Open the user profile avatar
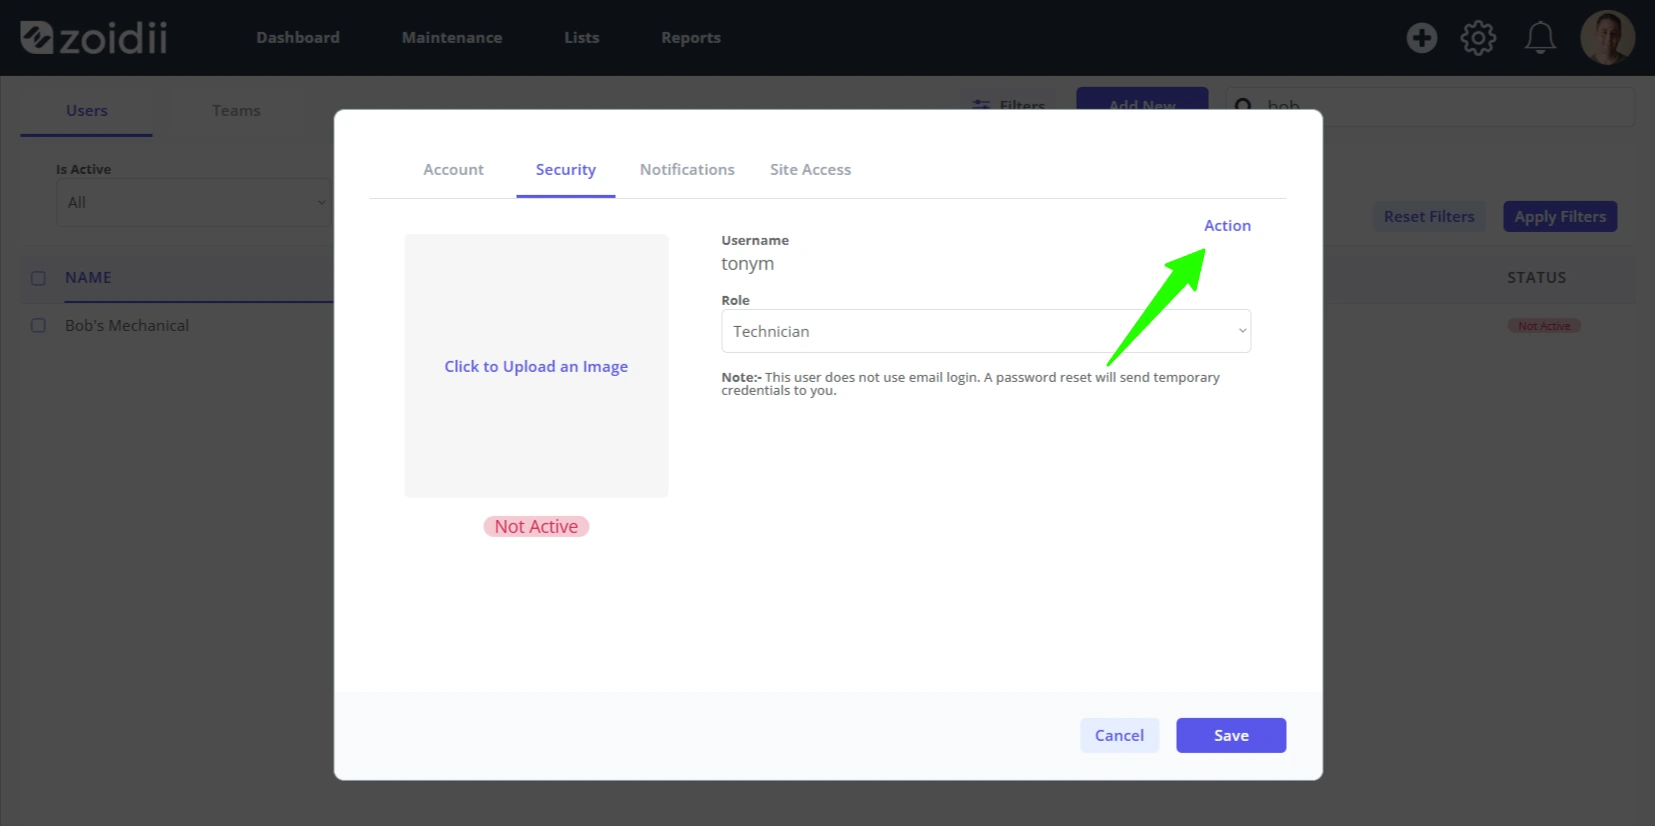The image size is (1655, 826). point(1607,38)
